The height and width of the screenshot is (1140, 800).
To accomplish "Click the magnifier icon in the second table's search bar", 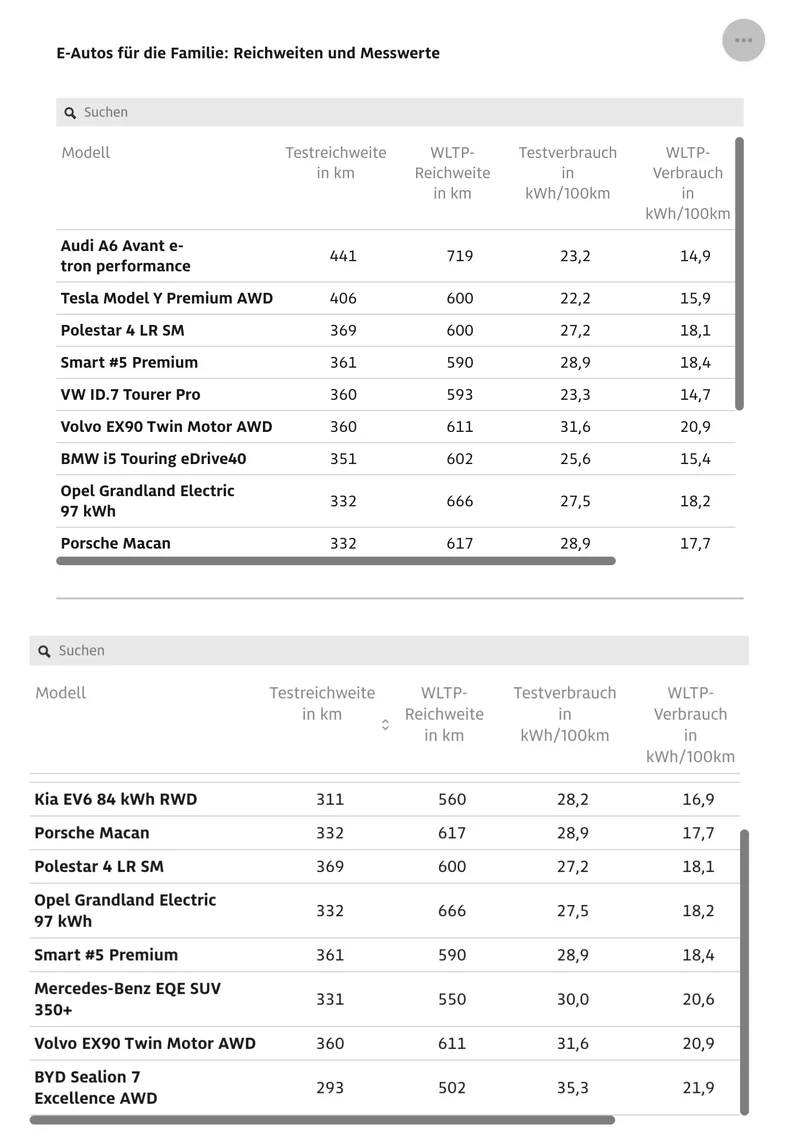I will click(44, 651).
